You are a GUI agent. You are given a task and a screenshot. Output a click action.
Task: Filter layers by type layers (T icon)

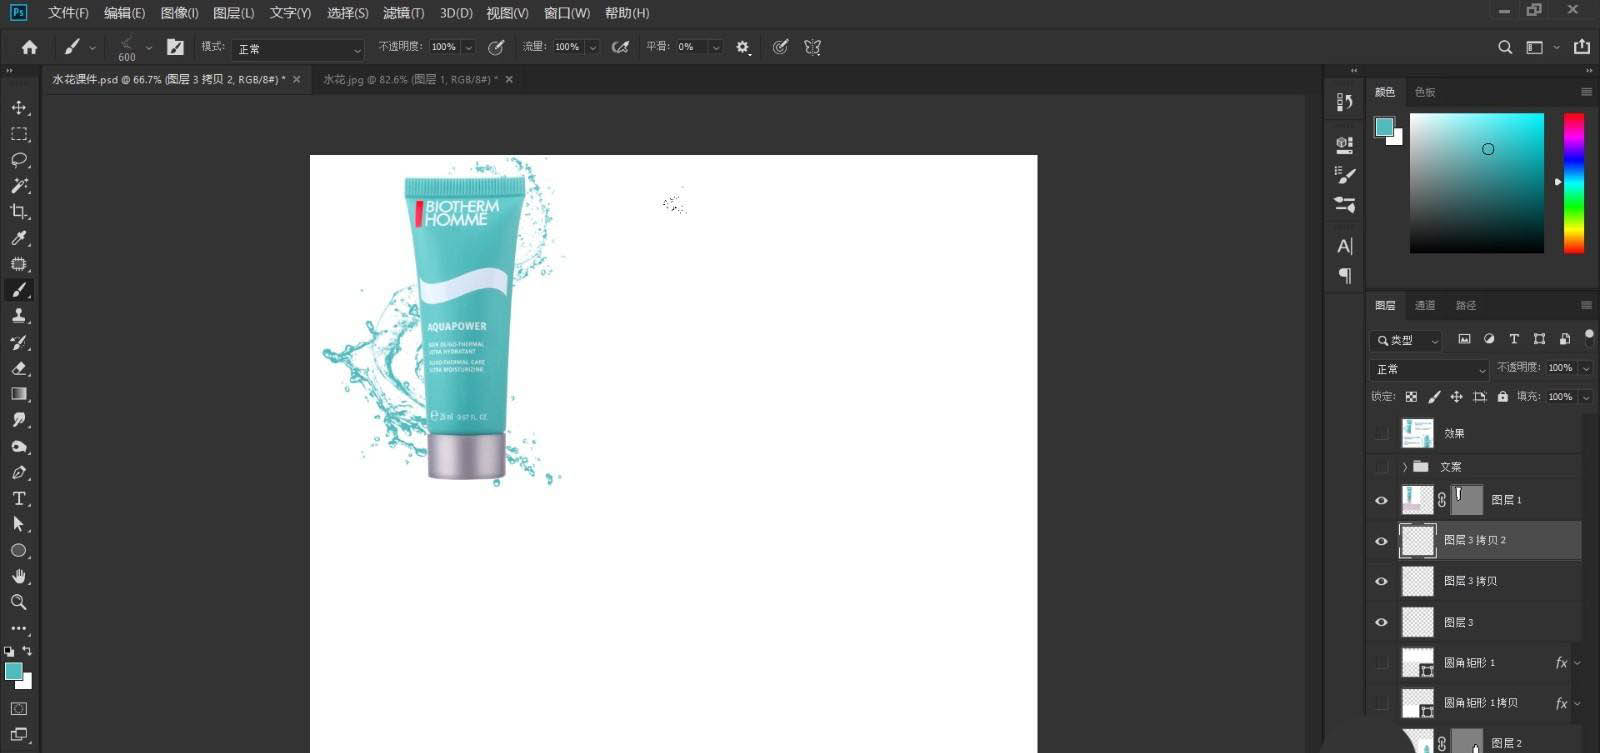tap(1514, 339)
